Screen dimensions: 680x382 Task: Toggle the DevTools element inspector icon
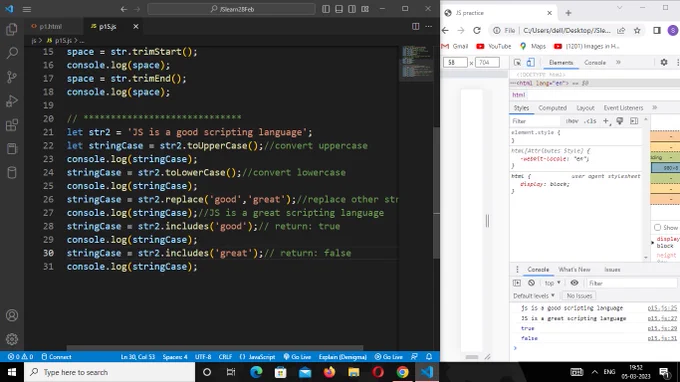tap(517, 62)
